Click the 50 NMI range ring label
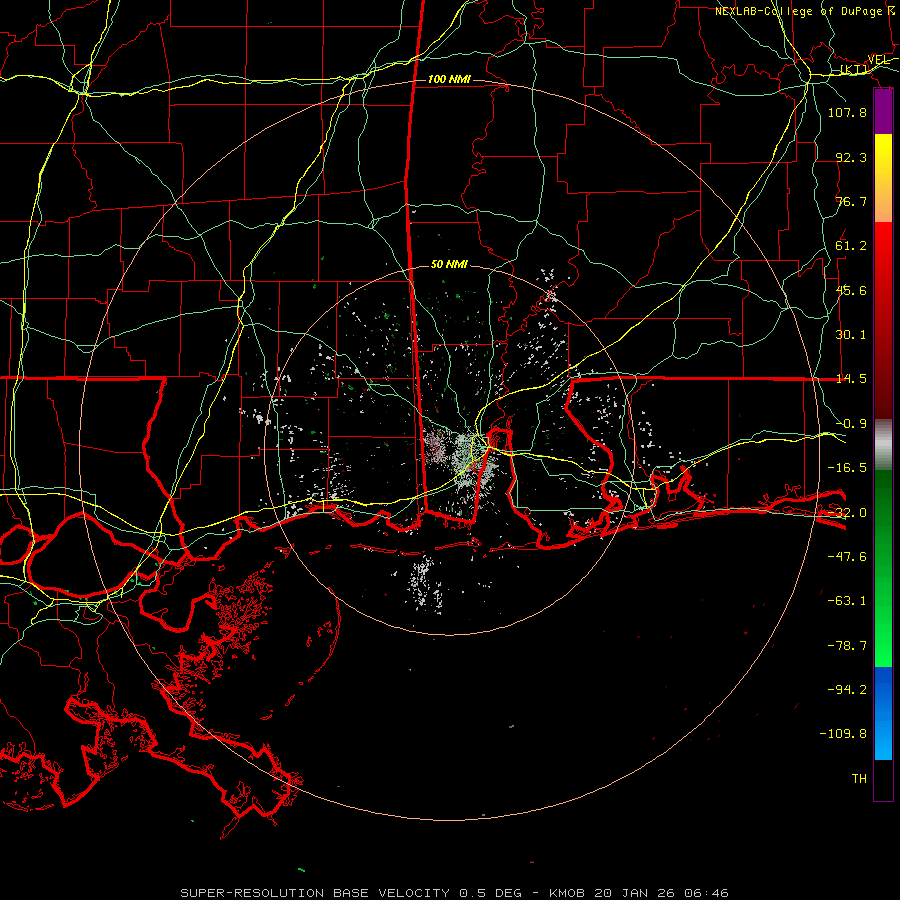The image size is (900, 900). pos(449,264)
